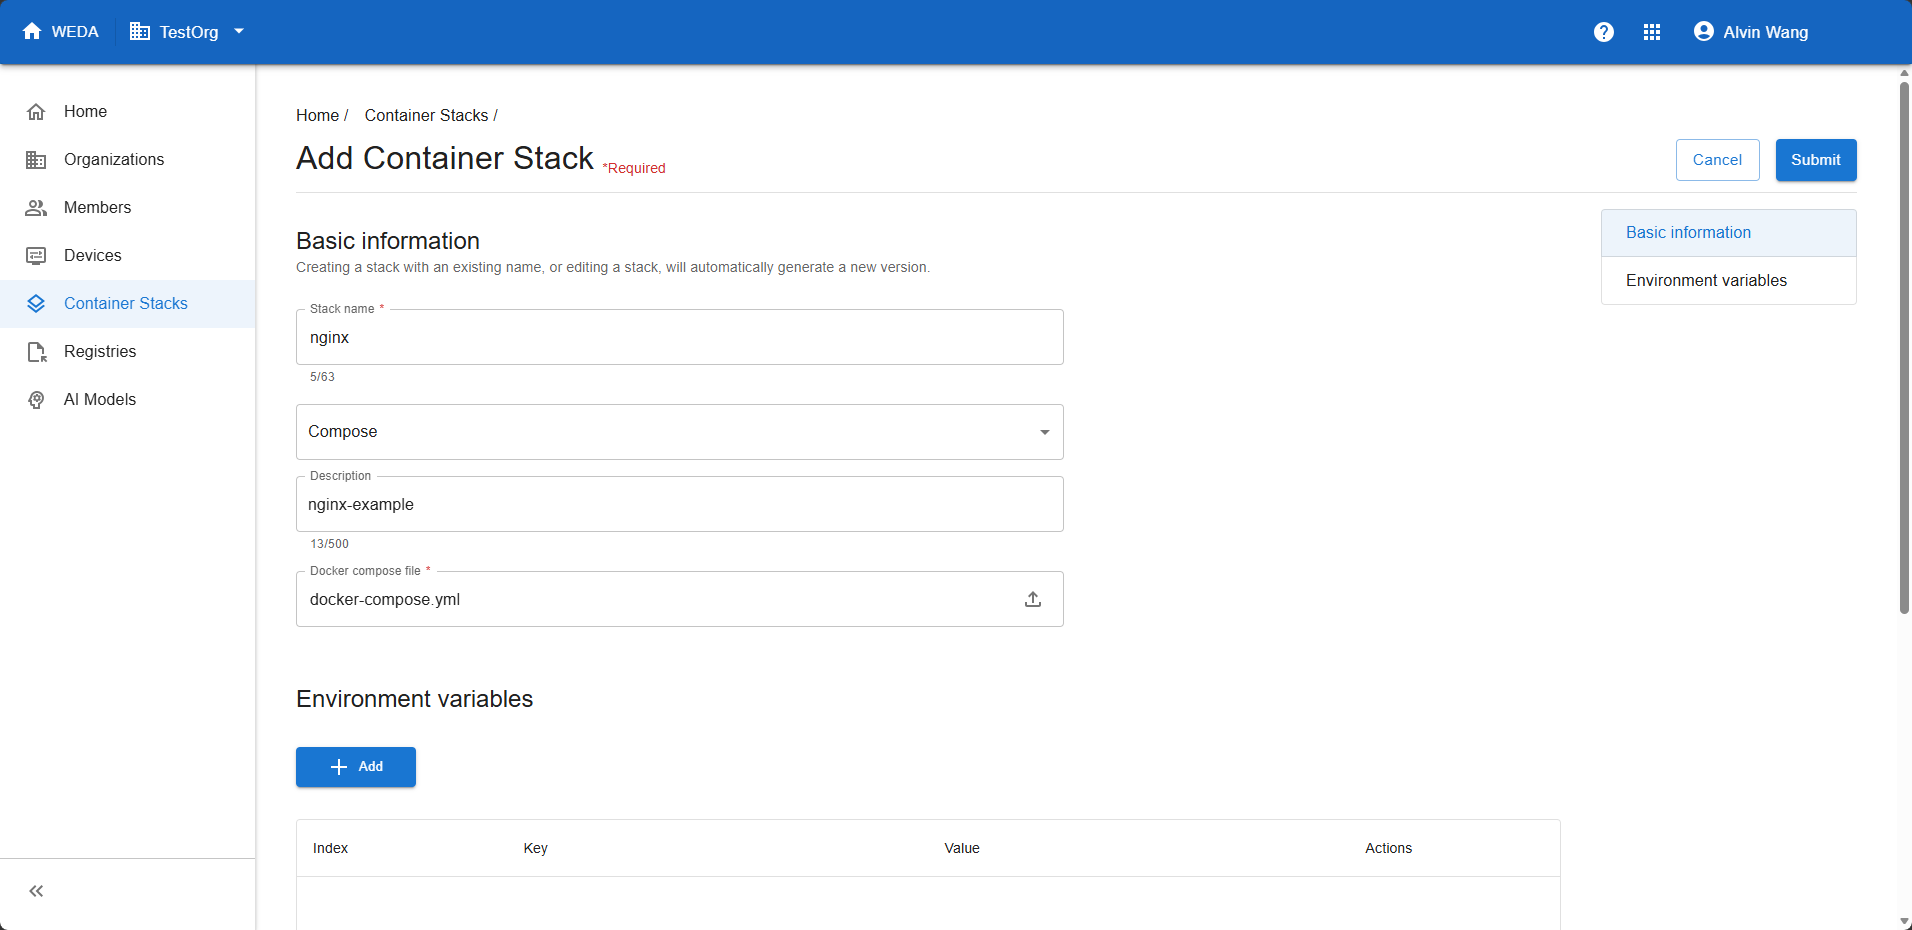
Task: Click the Home house icon in sidebar
Action: 36,112
